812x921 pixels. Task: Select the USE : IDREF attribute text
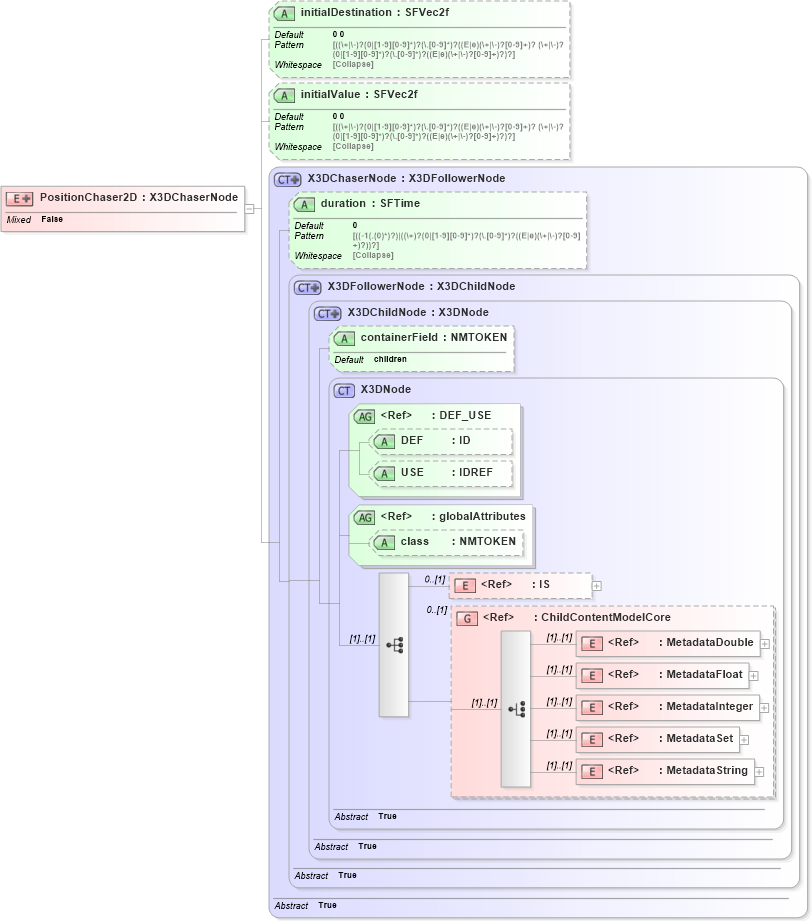pos(447,472)
